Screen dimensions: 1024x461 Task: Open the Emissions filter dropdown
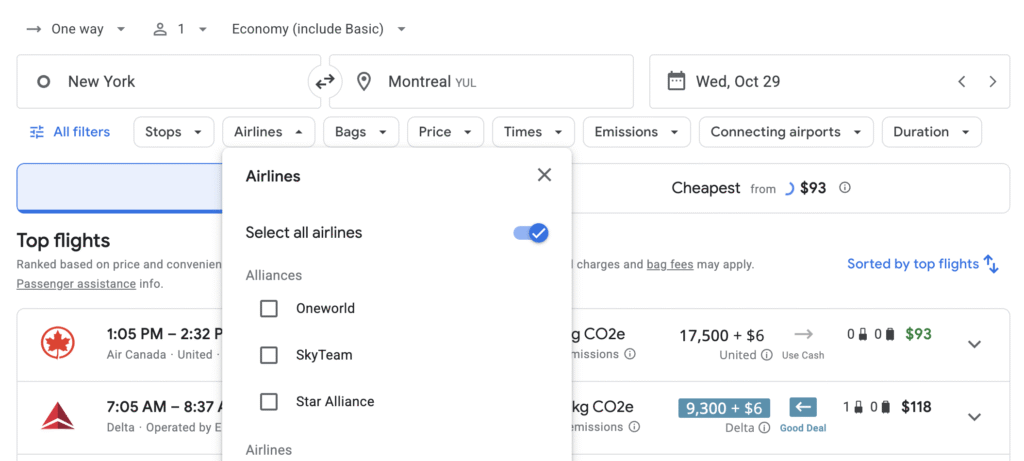click(x=637, y=132)
